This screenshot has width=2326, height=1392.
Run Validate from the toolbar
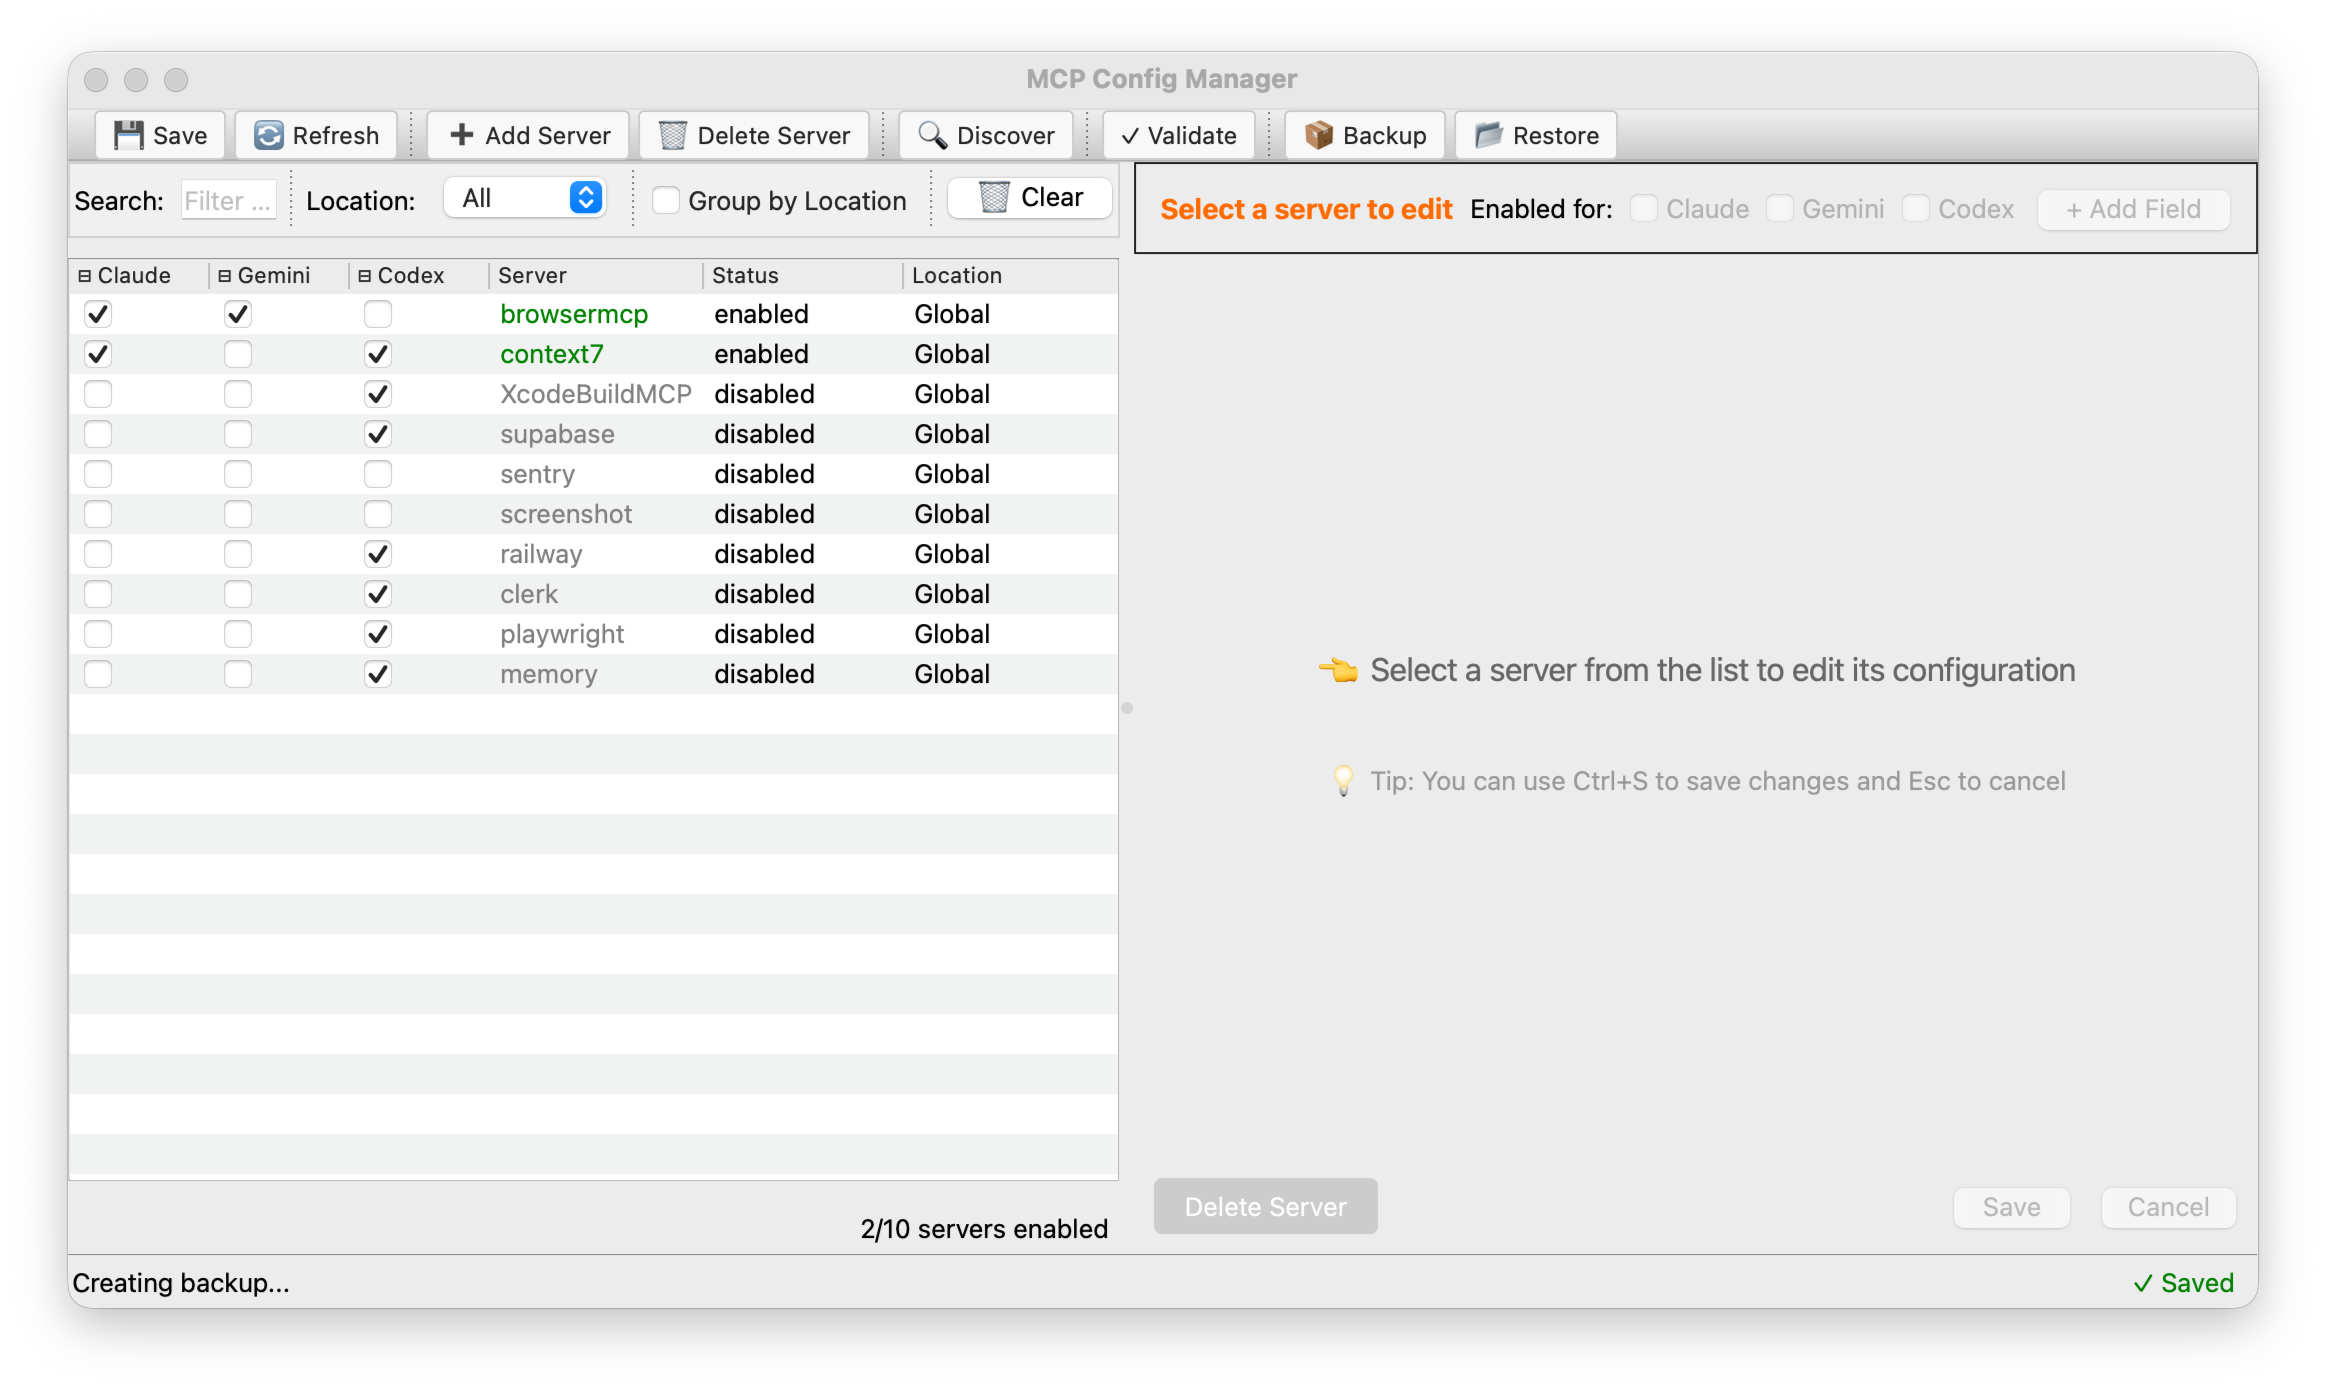[x=1179, y=135]
